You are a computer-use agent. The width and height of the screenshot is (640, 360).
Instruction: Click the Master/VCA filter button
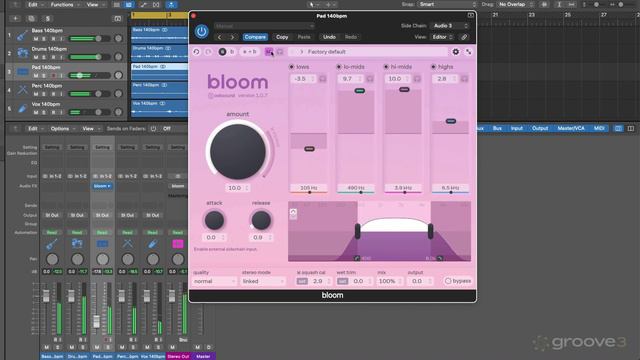tap(571, 129)
